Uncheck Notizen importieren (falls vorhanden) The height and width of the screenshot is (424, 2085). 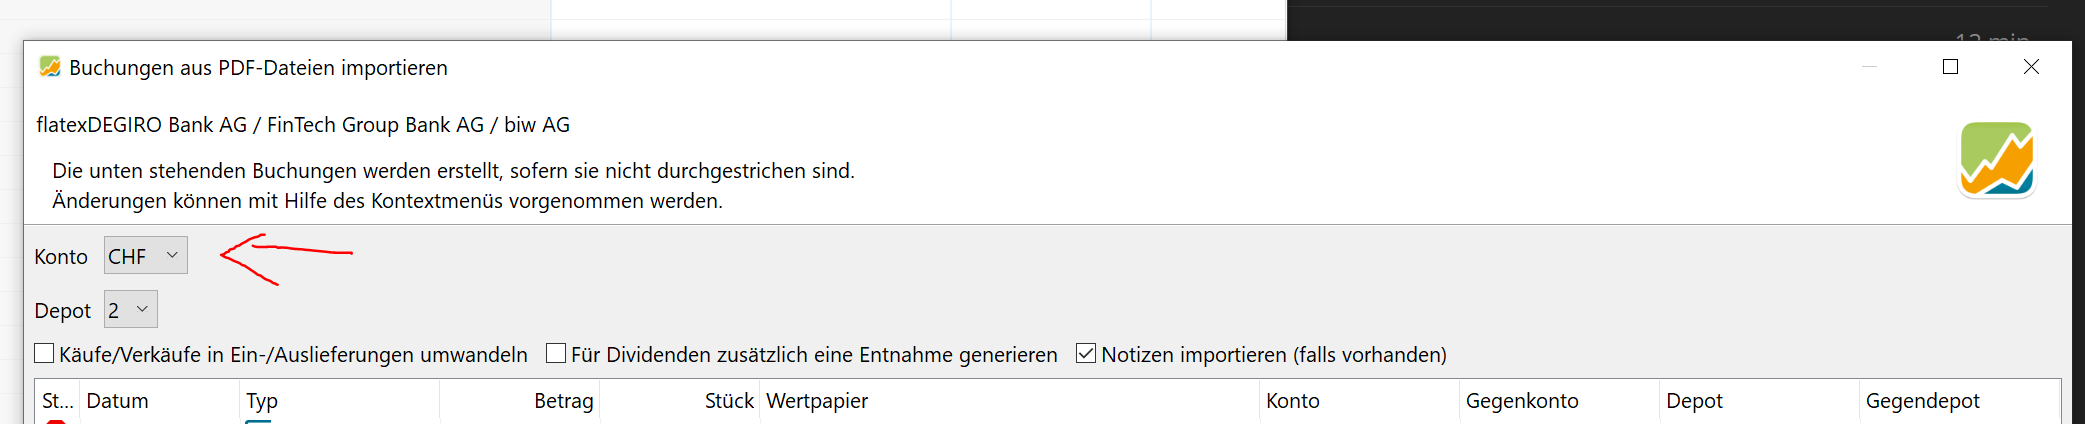click(1086, 353)
